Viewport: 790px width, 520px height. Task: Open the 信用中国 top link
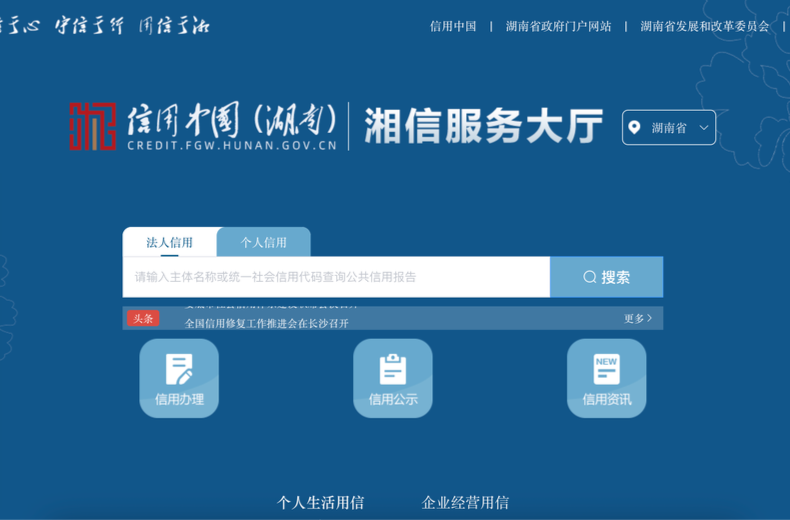tap(453, 26)
